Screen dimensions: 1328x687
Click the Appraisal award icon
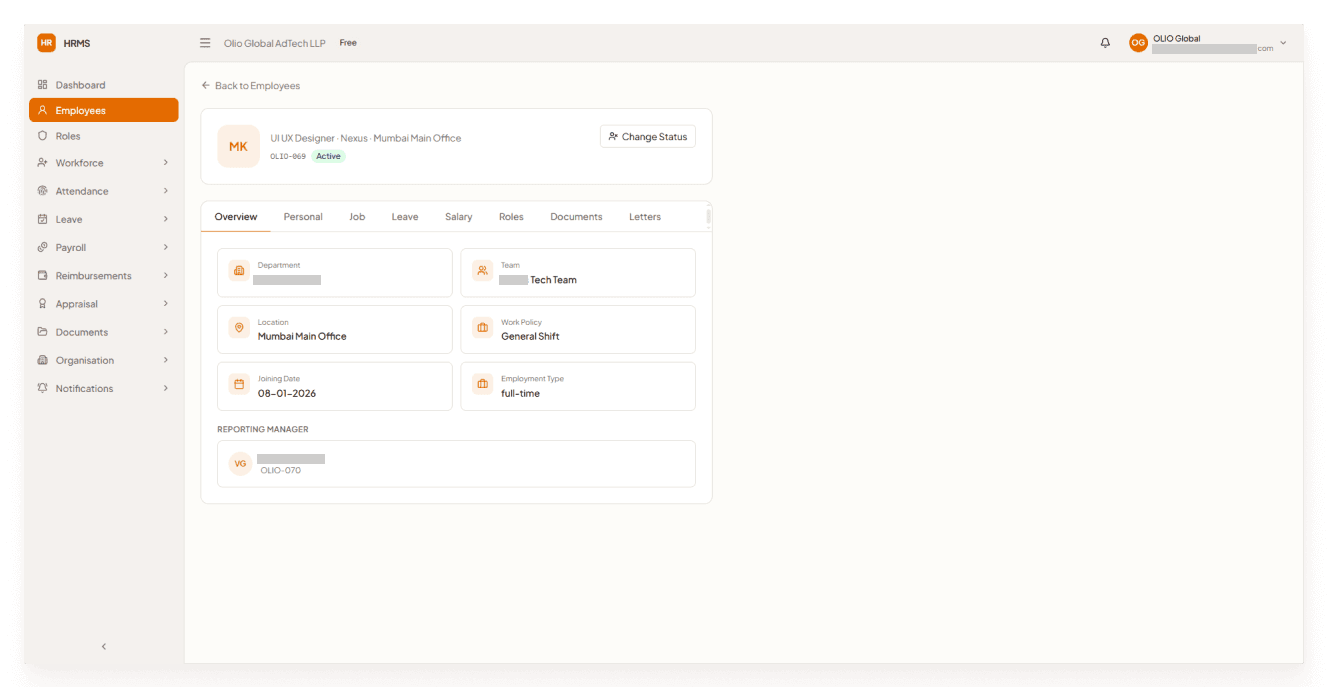(42, 304)
